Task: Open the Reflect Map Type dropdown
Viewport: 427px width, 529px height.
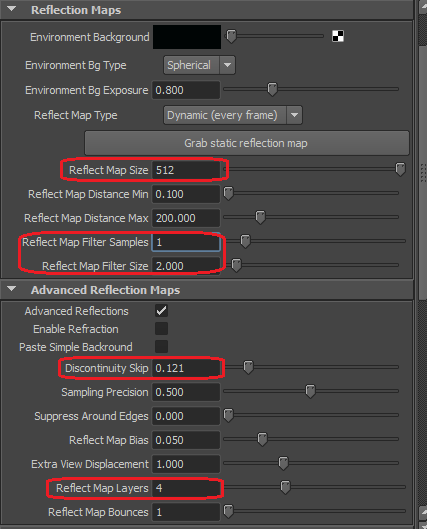Action: [233, 115]
